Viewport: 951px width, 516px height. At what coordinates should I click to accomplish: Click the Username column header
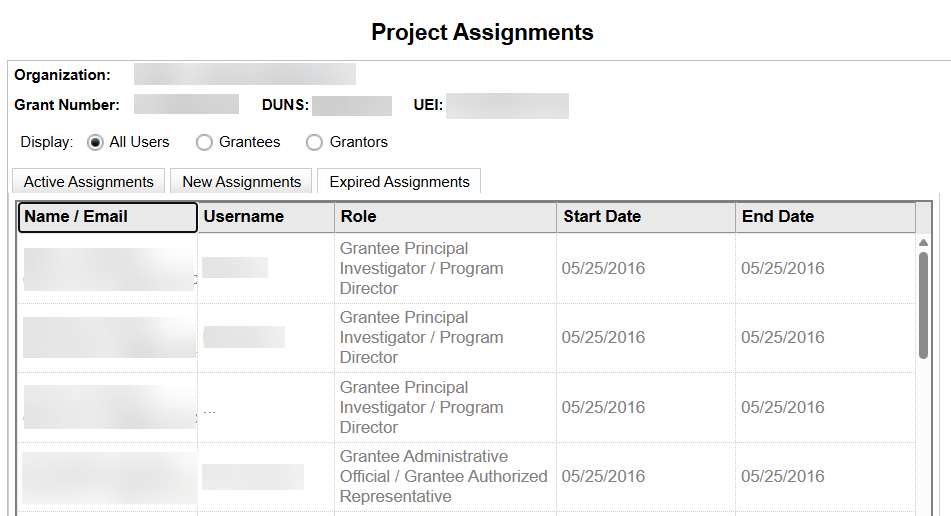(265, 217)
